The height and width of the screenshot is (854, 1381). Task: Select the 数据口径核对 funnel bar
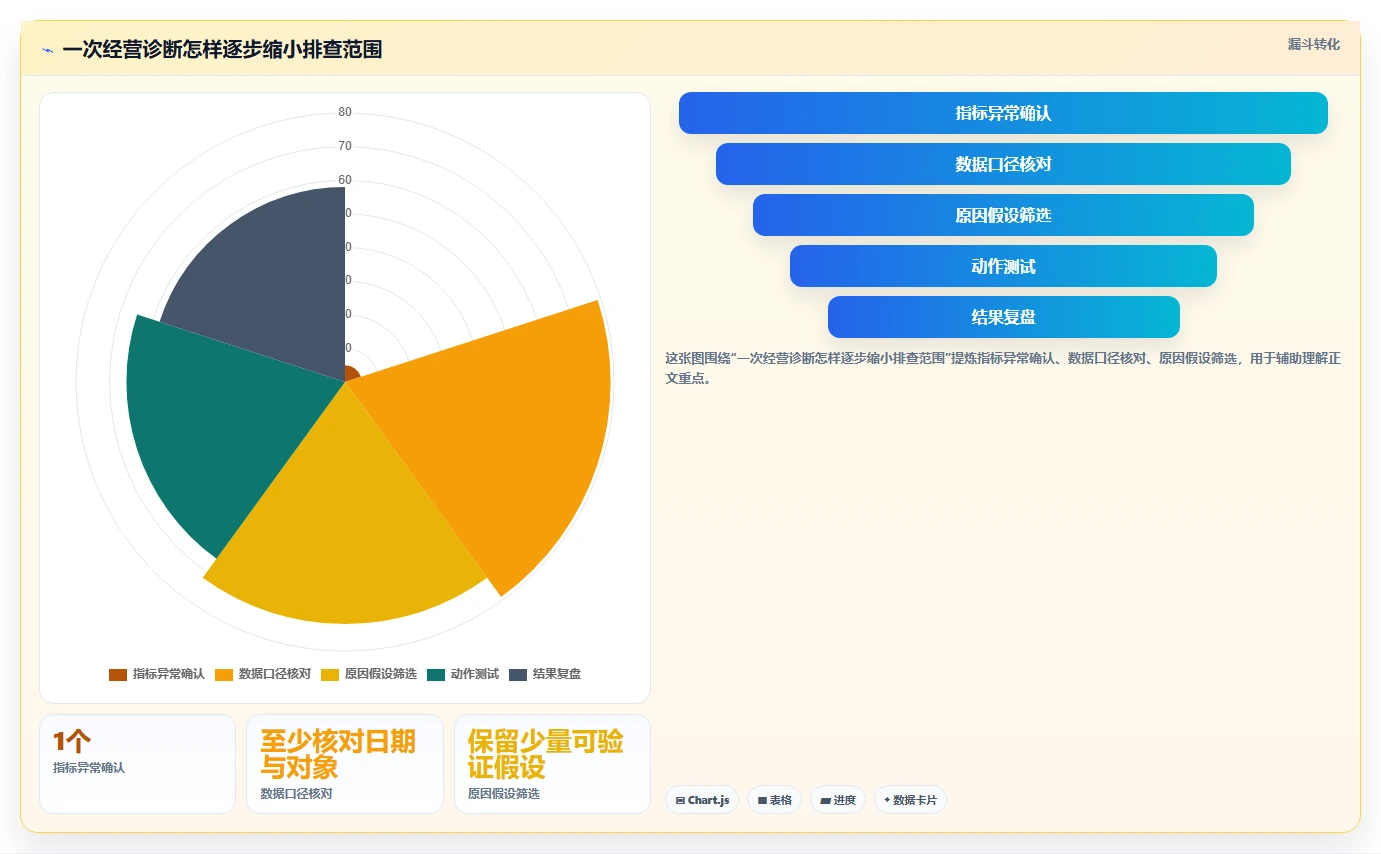click(x=1003, y=164)
